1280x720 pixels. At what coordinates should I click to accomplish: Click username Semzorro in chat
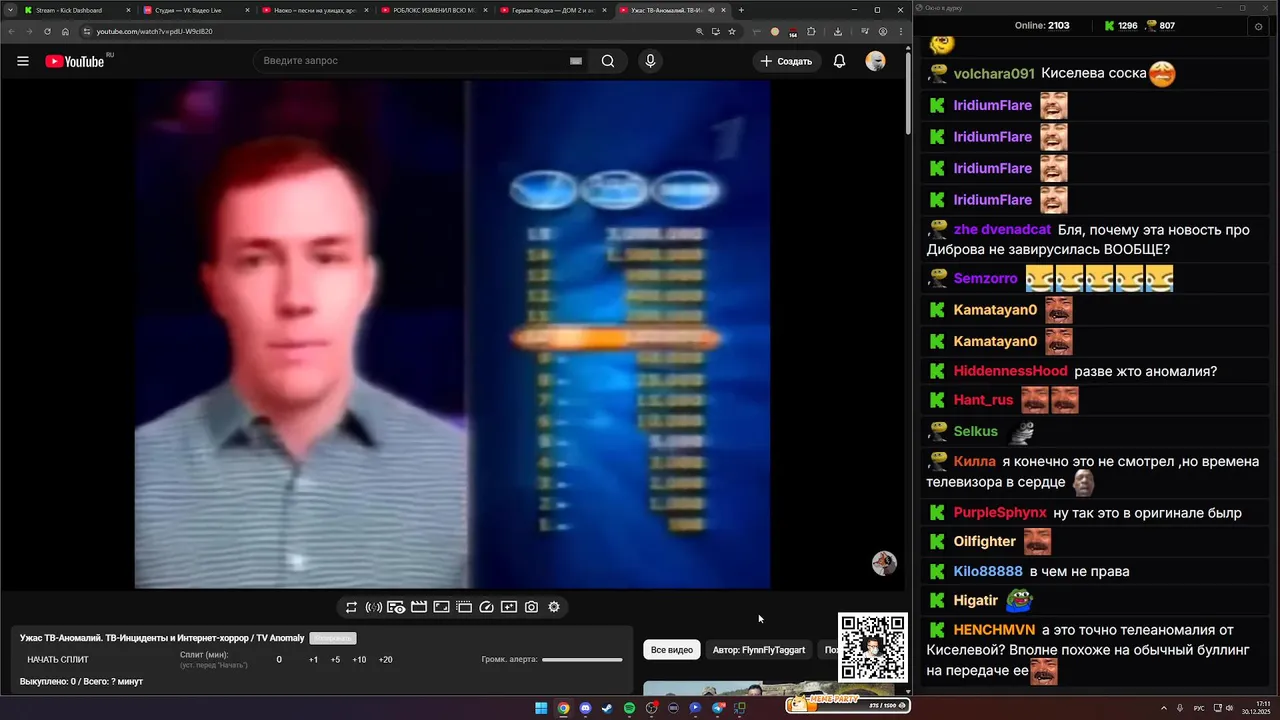(x=985, y=279)
